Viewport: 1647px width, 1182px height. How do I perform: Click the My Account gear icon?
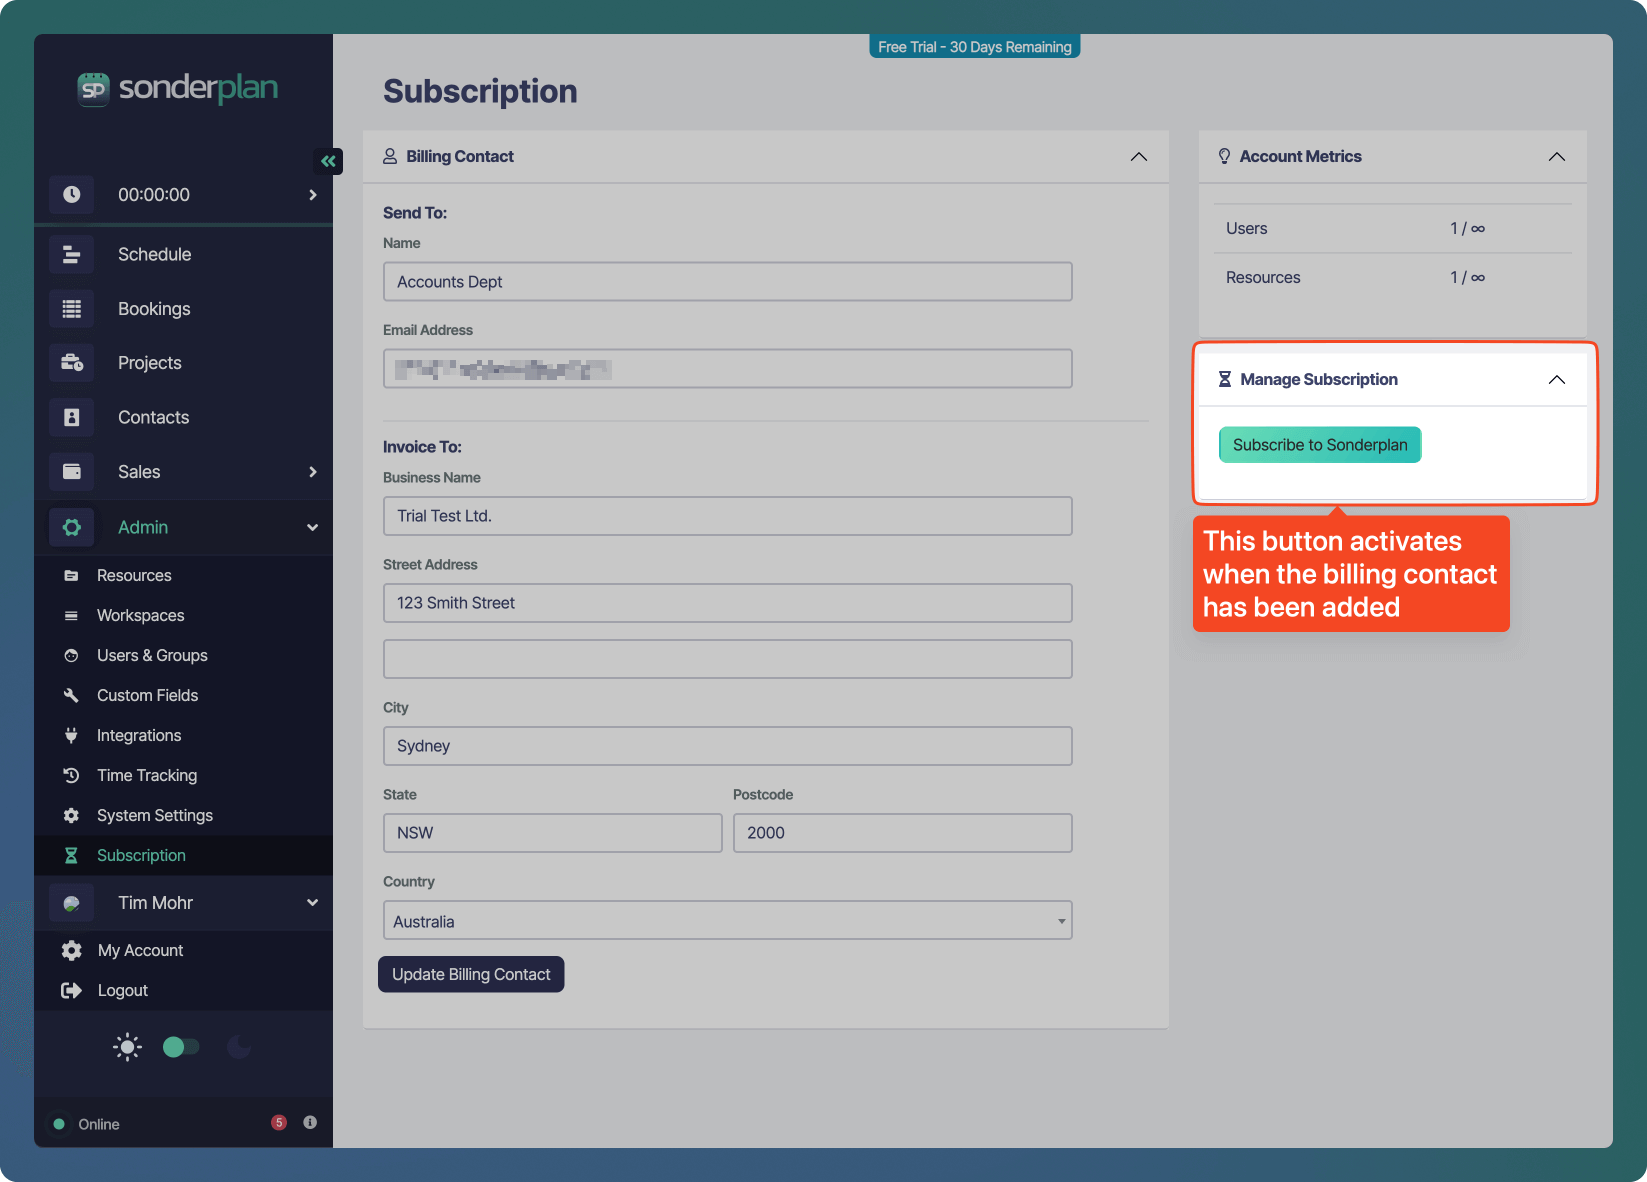pyautogui.click(x=71, y=951)
